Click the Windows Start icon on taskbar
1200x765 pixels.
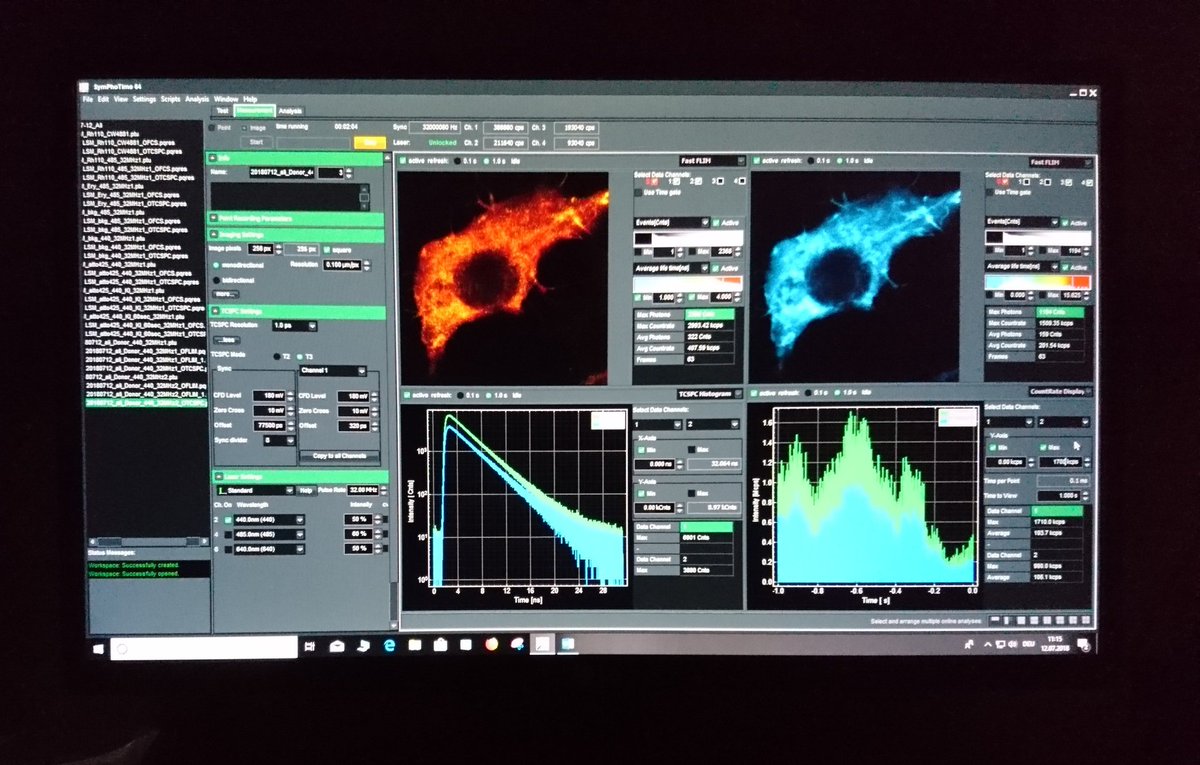point(99,648)
